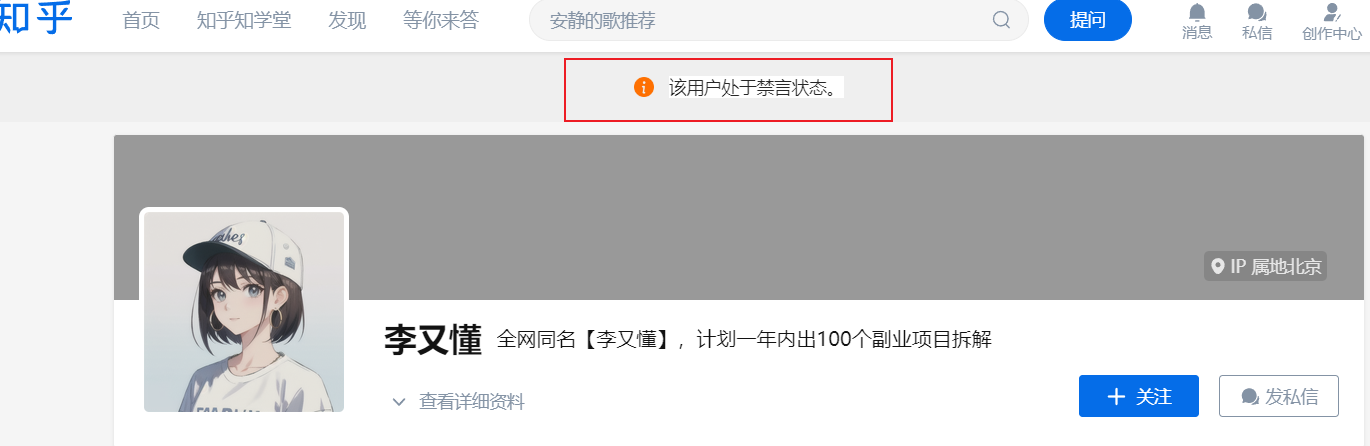Click the IP 属地北京 location pin icon

point(1217,266)
